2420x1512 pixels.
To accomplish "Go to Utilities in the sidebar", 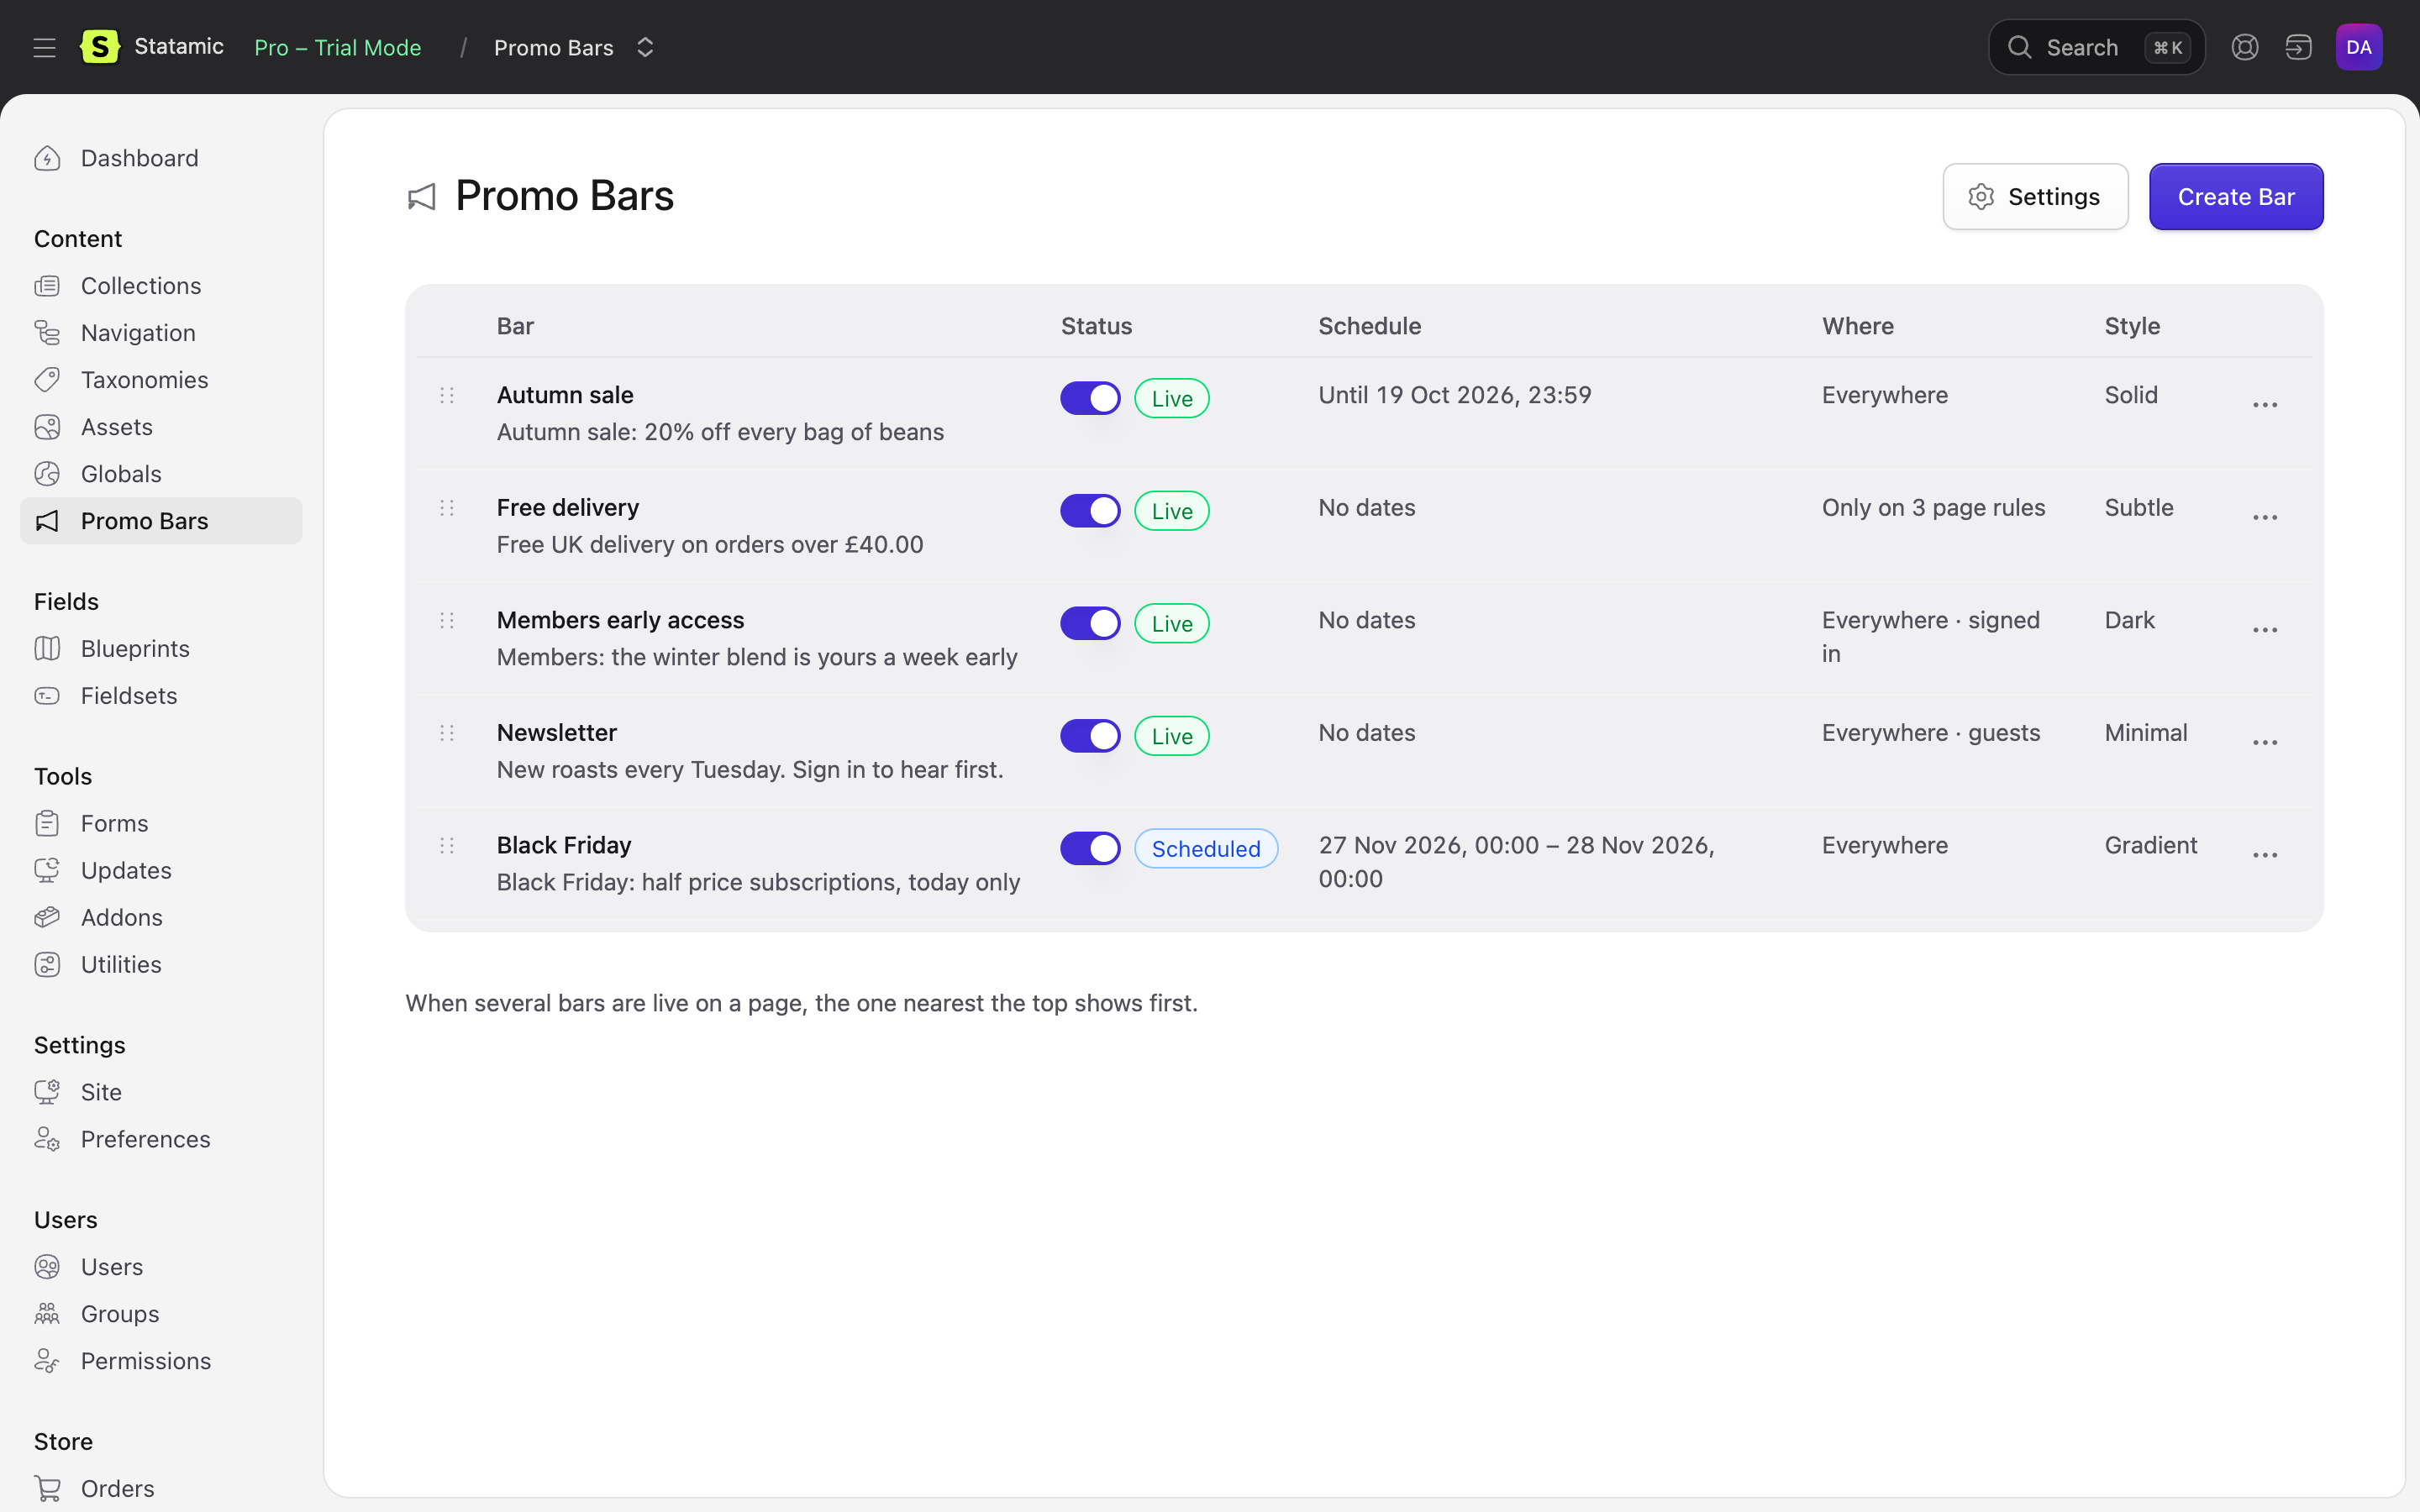I will (161, 965).
